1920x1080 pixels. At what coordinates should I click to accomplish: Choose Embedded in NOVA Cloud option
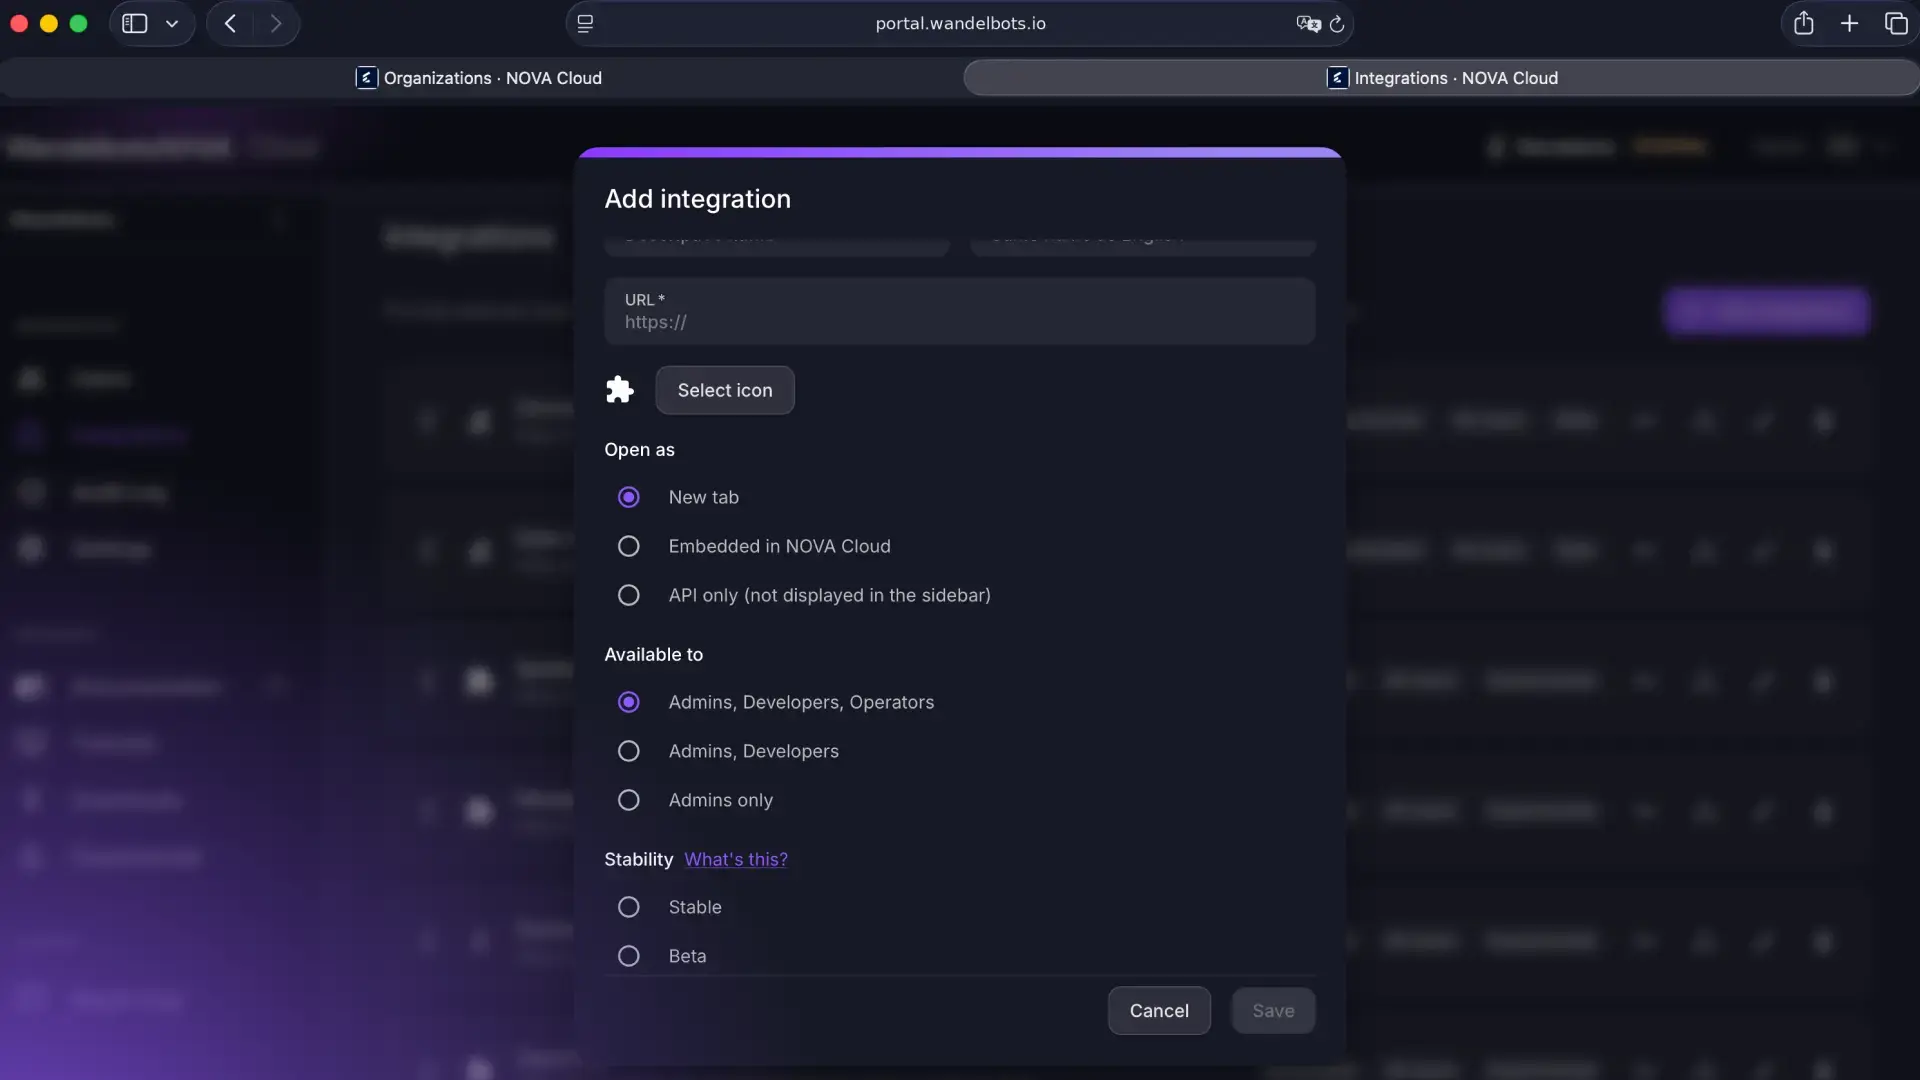[x=628, y=546]
